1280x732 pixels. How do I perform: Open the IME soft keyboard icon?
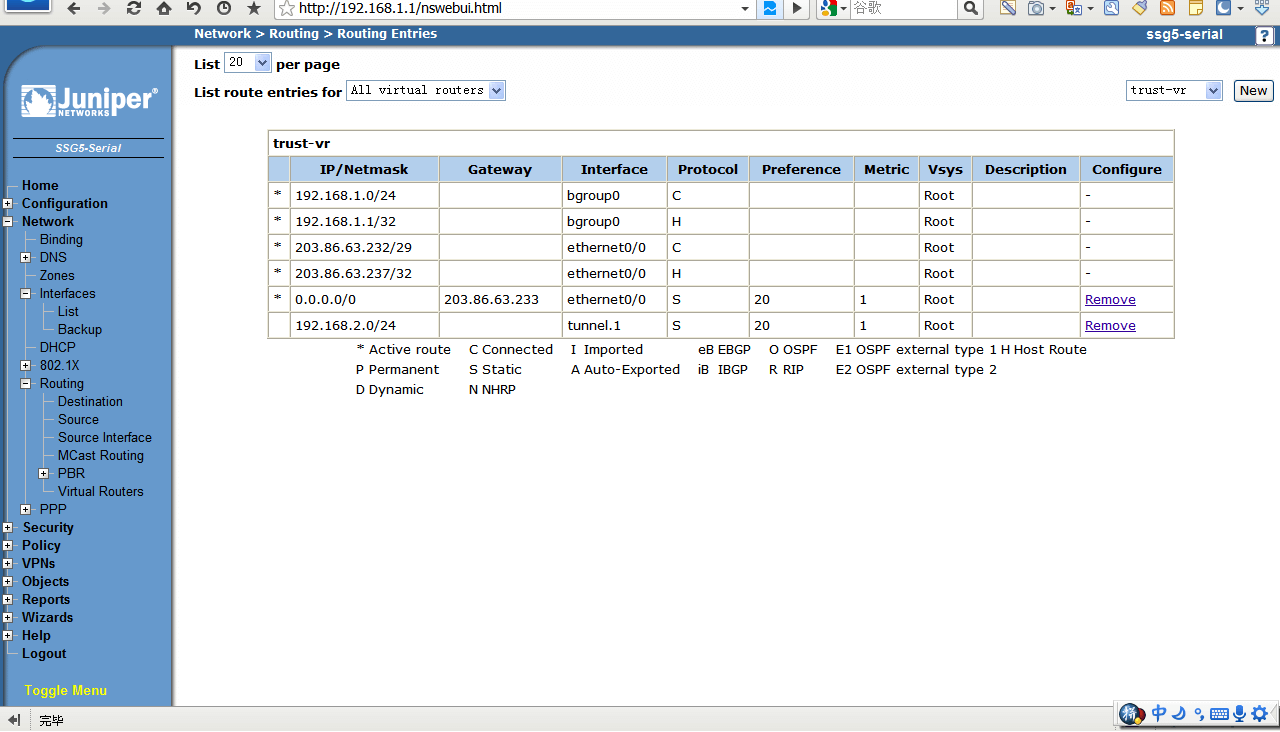[x=1219, y=713]
